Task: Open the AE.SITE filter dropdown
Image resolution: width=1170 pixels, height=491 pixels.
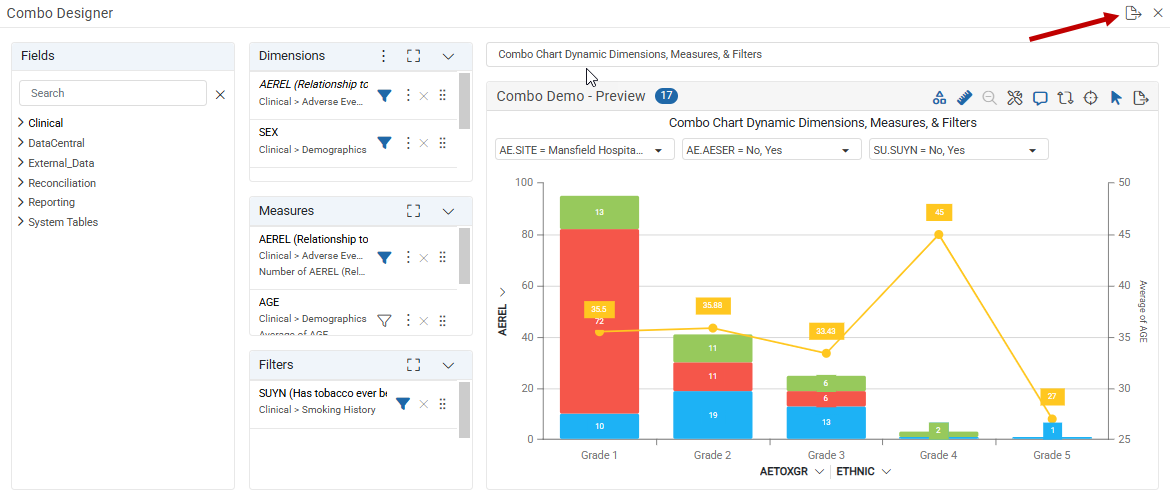Action: 584,150
